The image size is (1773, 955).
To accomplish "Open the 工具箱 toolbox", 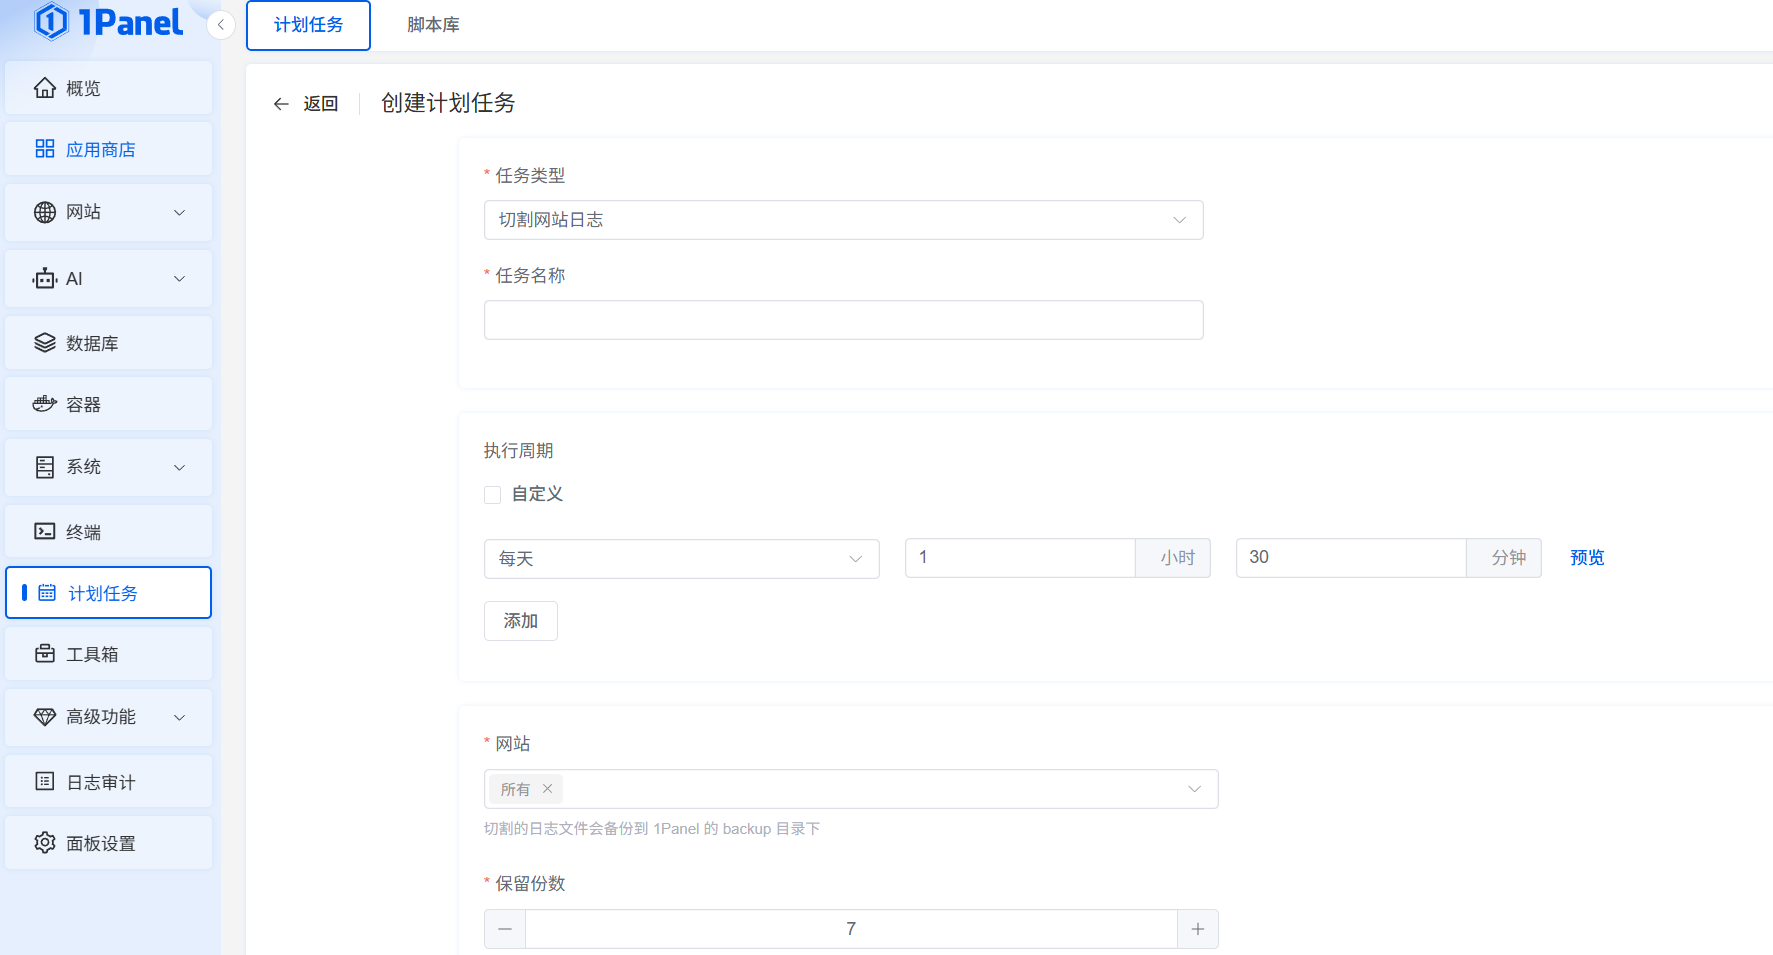I will 91,653.
